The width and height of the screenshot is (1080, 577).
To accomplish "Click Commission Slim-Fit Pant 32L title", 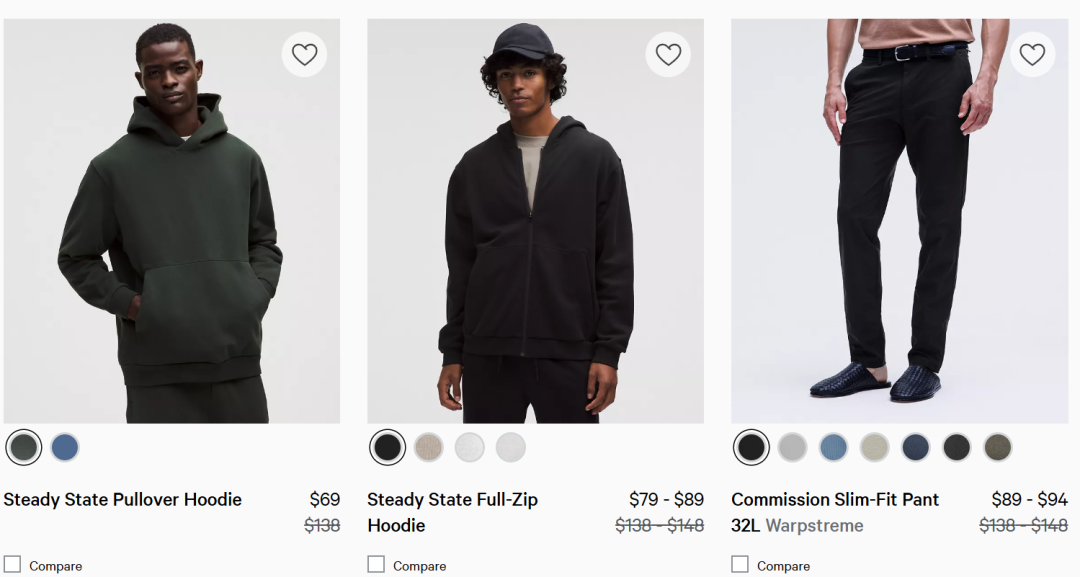I will (x=835, y=500).
